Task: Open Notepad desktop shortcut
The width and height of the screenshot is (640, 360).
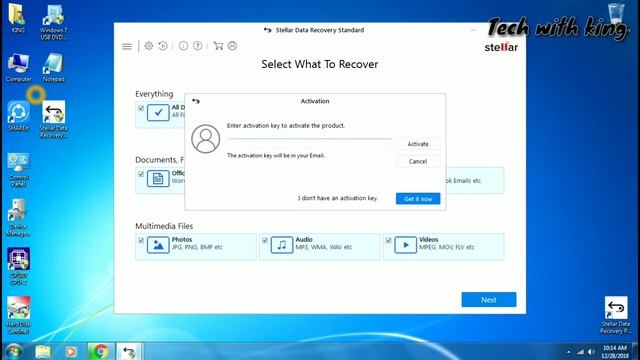Action: tap(53, 68)
